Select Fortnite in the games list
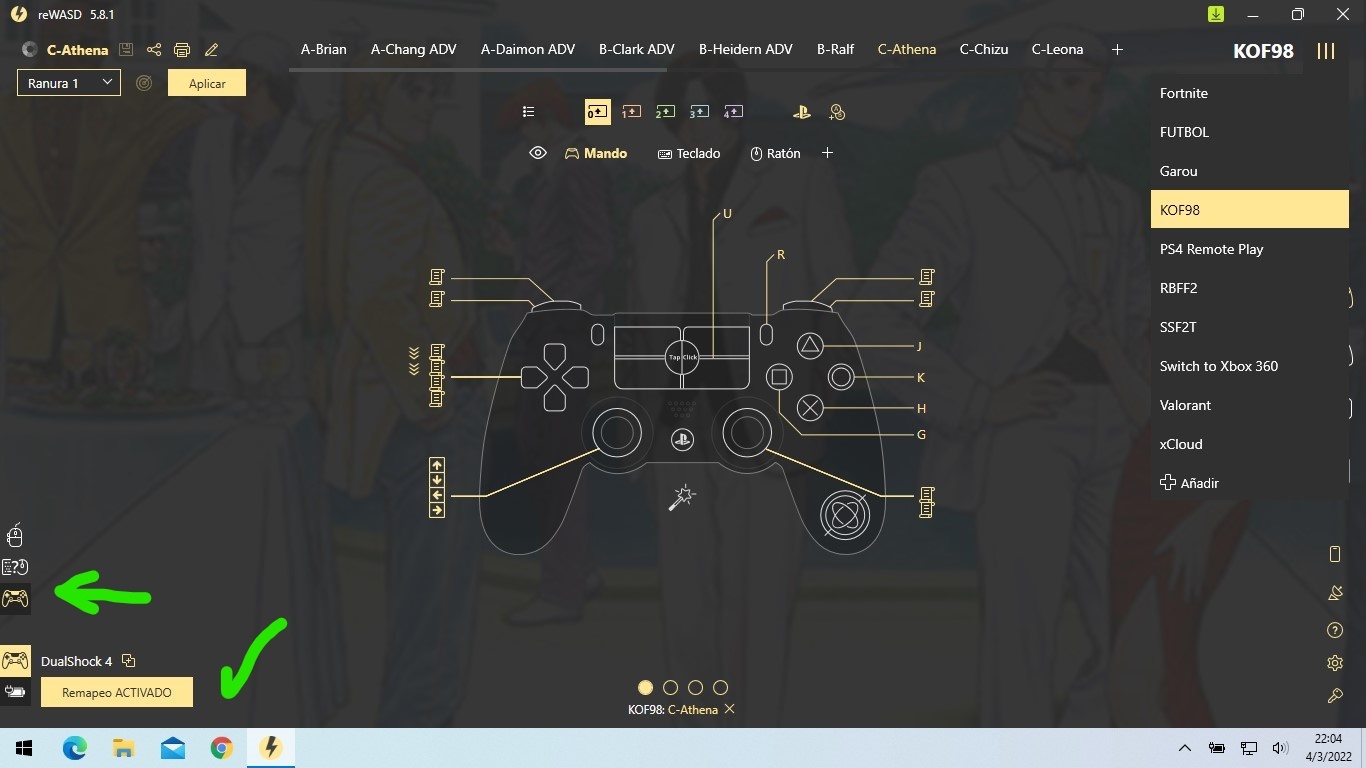Screen dimensions: 1366x768 click(x=1250, y=93)
